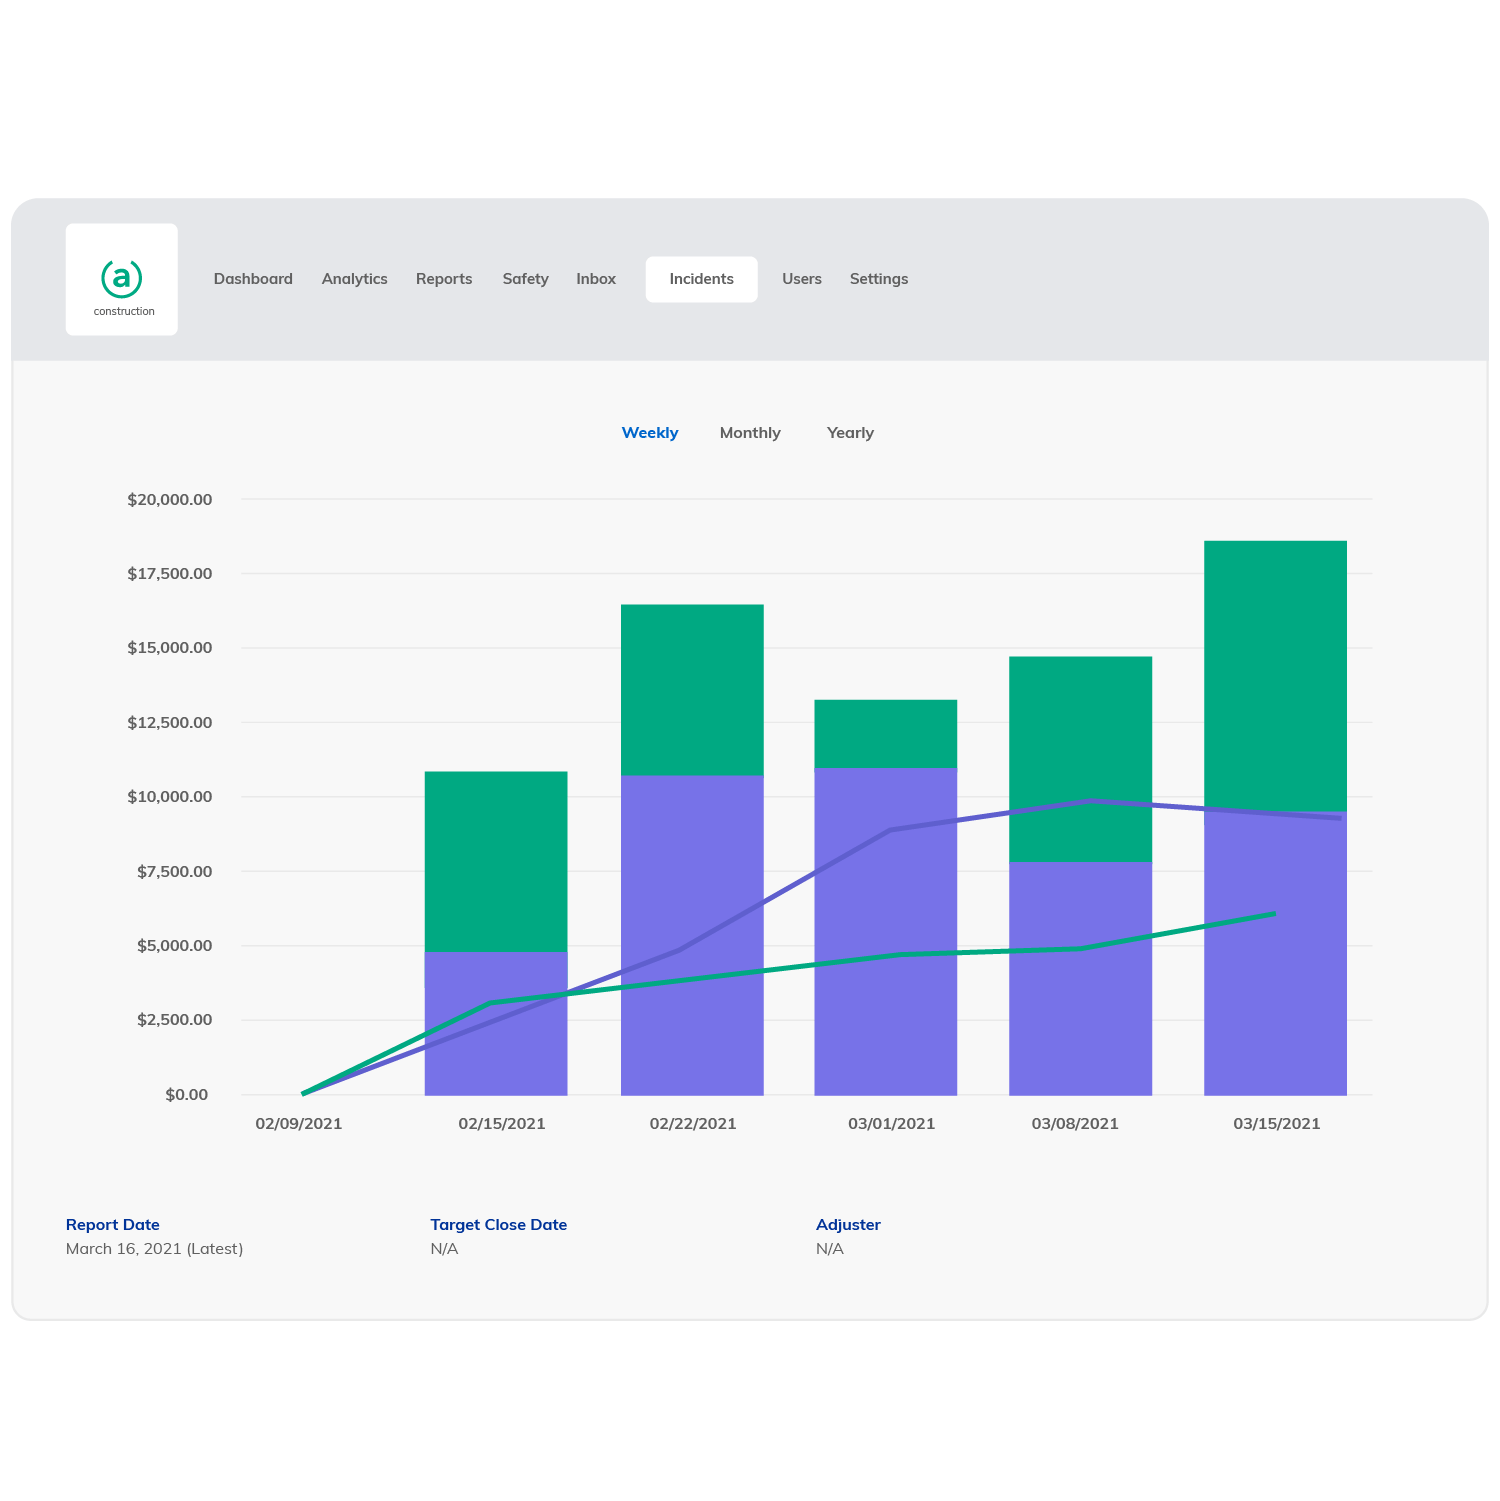Screen dimensions: 1500x1501
Task: Open the Inbox
Action: pyautogui.click(x=596, y=279)
